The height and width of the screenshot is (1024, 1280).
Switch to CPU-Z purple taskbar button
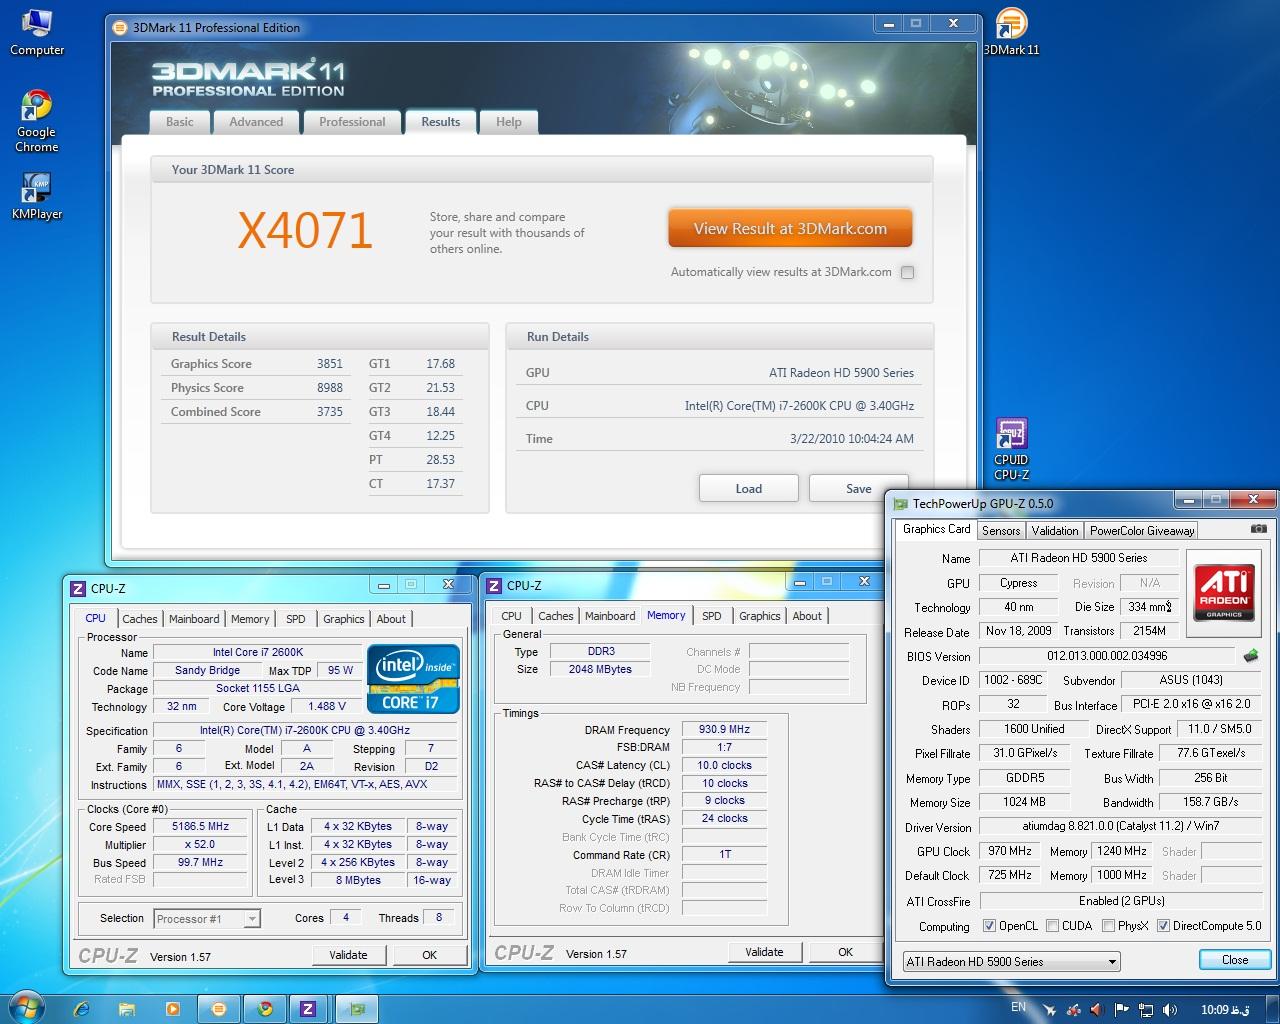pyautogui.click(x=308, y=1008)
